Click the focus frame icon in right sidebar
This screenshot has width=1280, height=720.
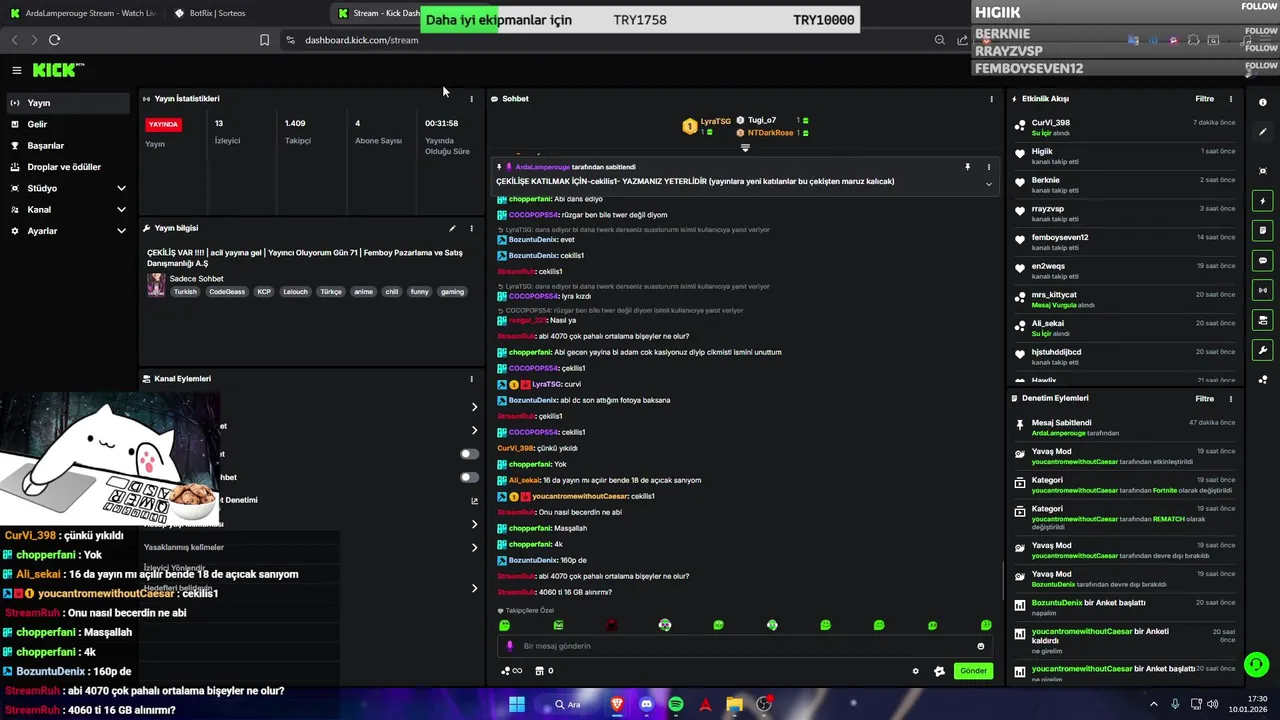tap(1263, 171)
